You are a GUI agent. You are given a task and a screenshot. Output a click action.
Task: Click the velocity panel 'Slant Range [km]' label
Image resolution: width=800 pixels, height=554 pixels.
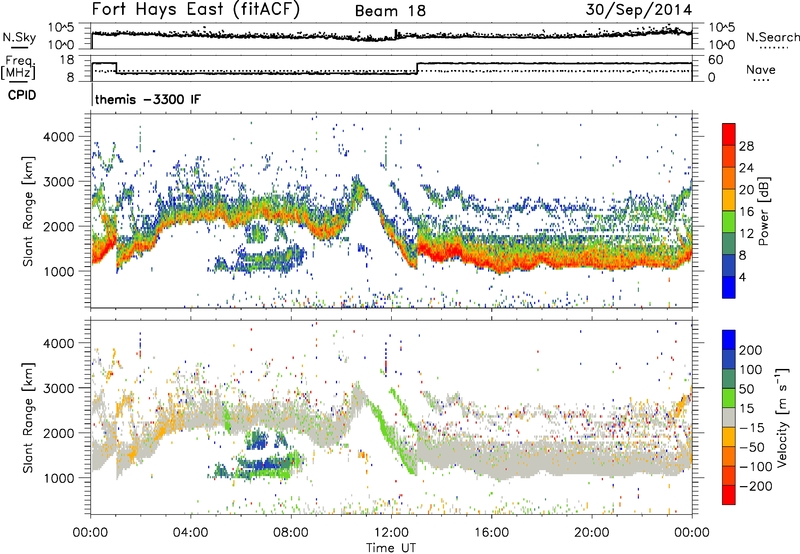[28, 417]
